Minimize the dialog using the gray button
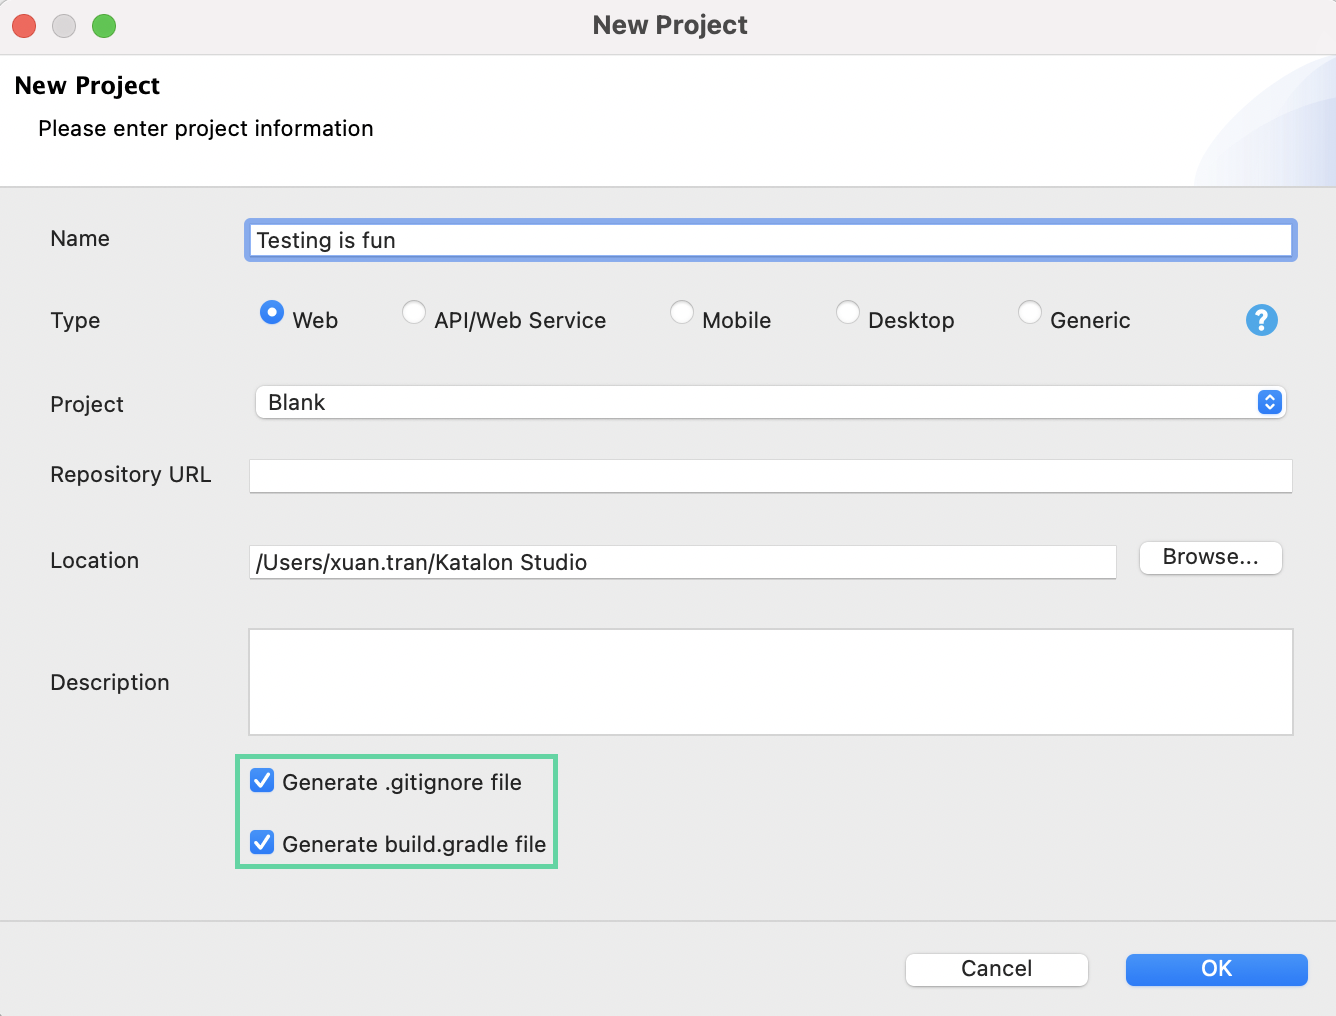The image size is (1336, 1016). [64, 26]
